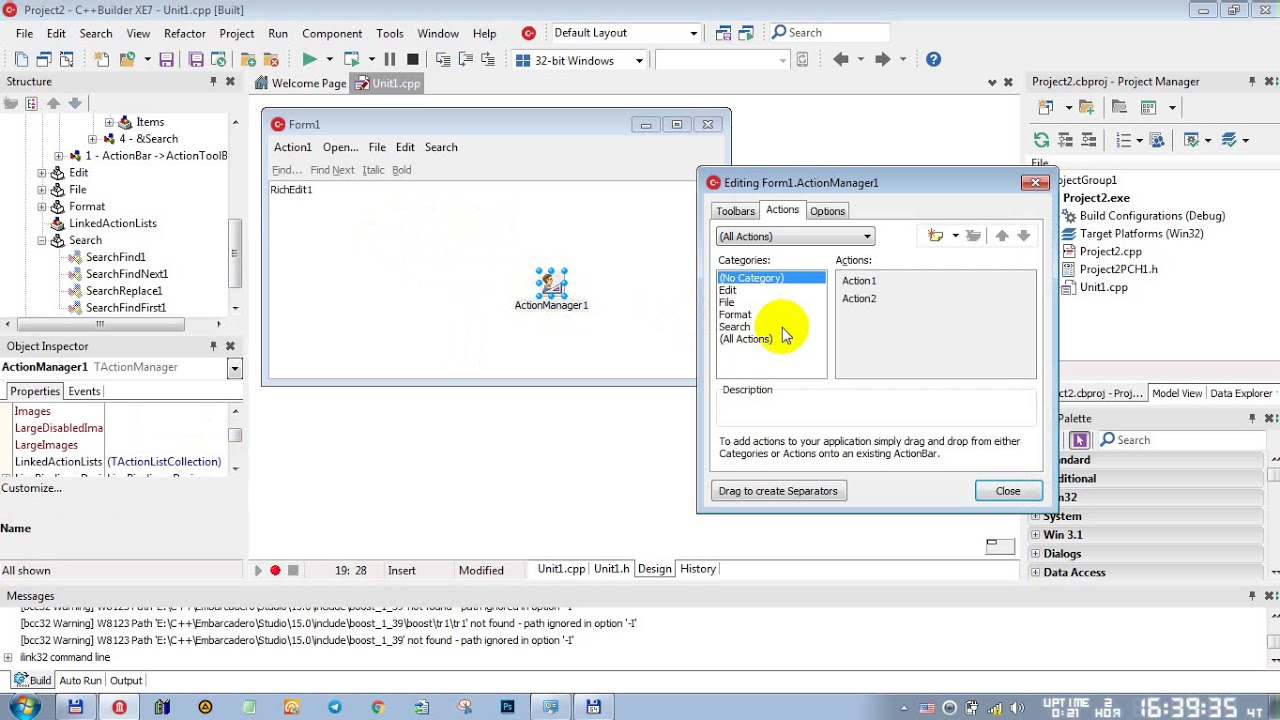Click the Save Desktop layout icon

(723, 33)
